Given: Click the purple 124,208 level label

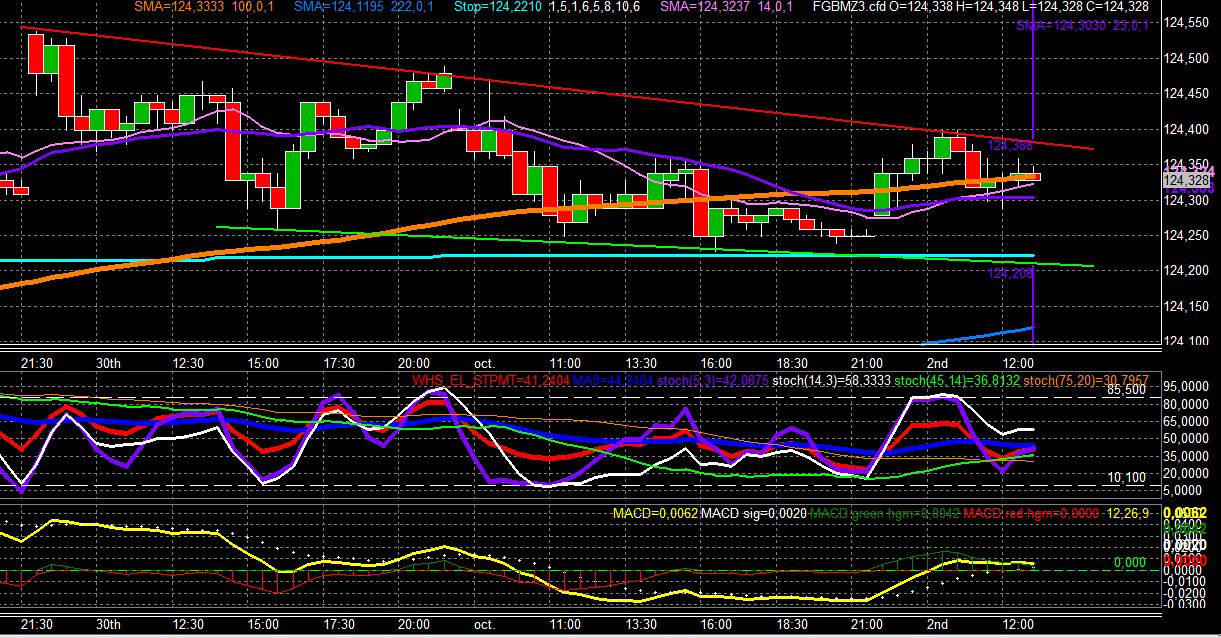Looking at the screenshot, I should (1010, 273).
